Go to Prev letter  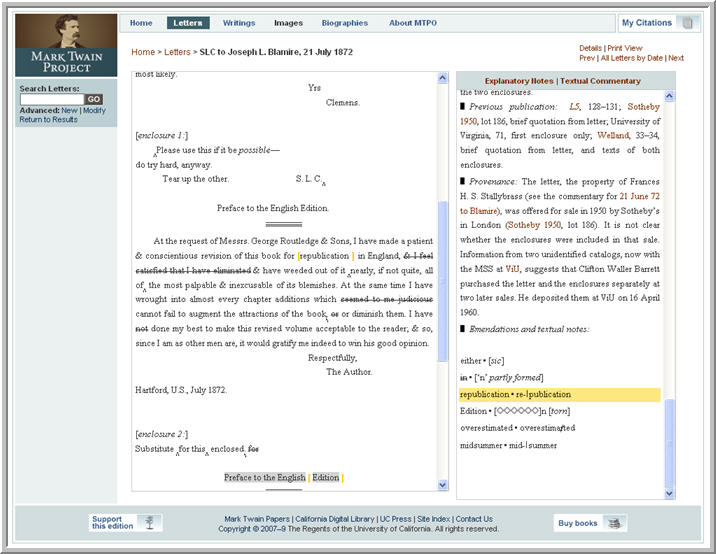point(587,58)
